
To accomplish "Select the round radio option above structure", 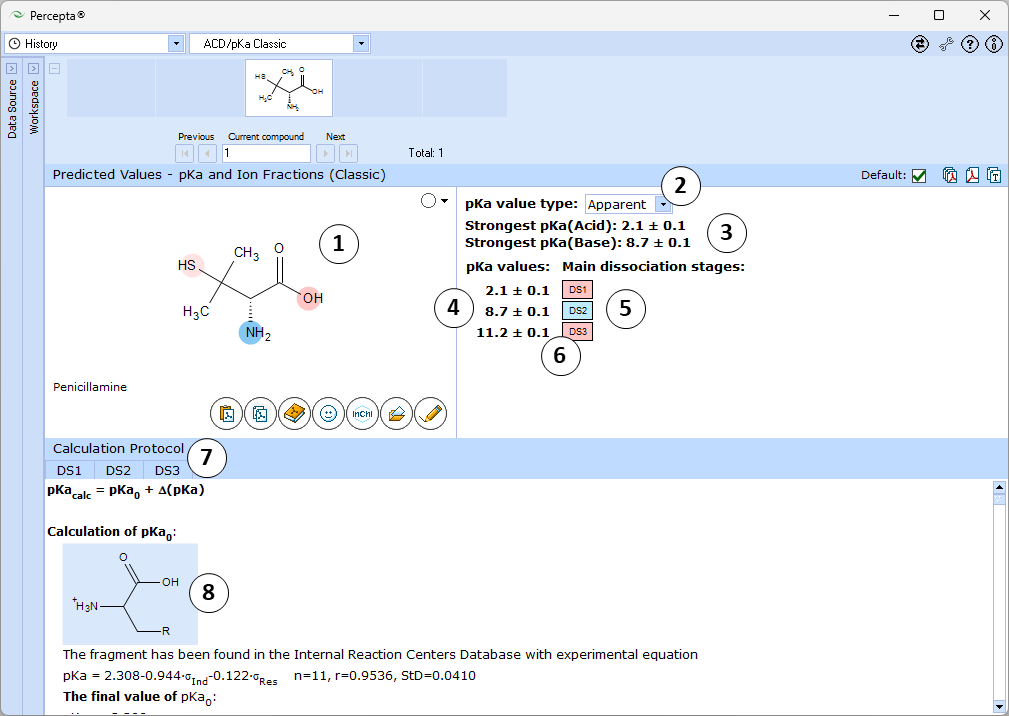I will 428,201.
